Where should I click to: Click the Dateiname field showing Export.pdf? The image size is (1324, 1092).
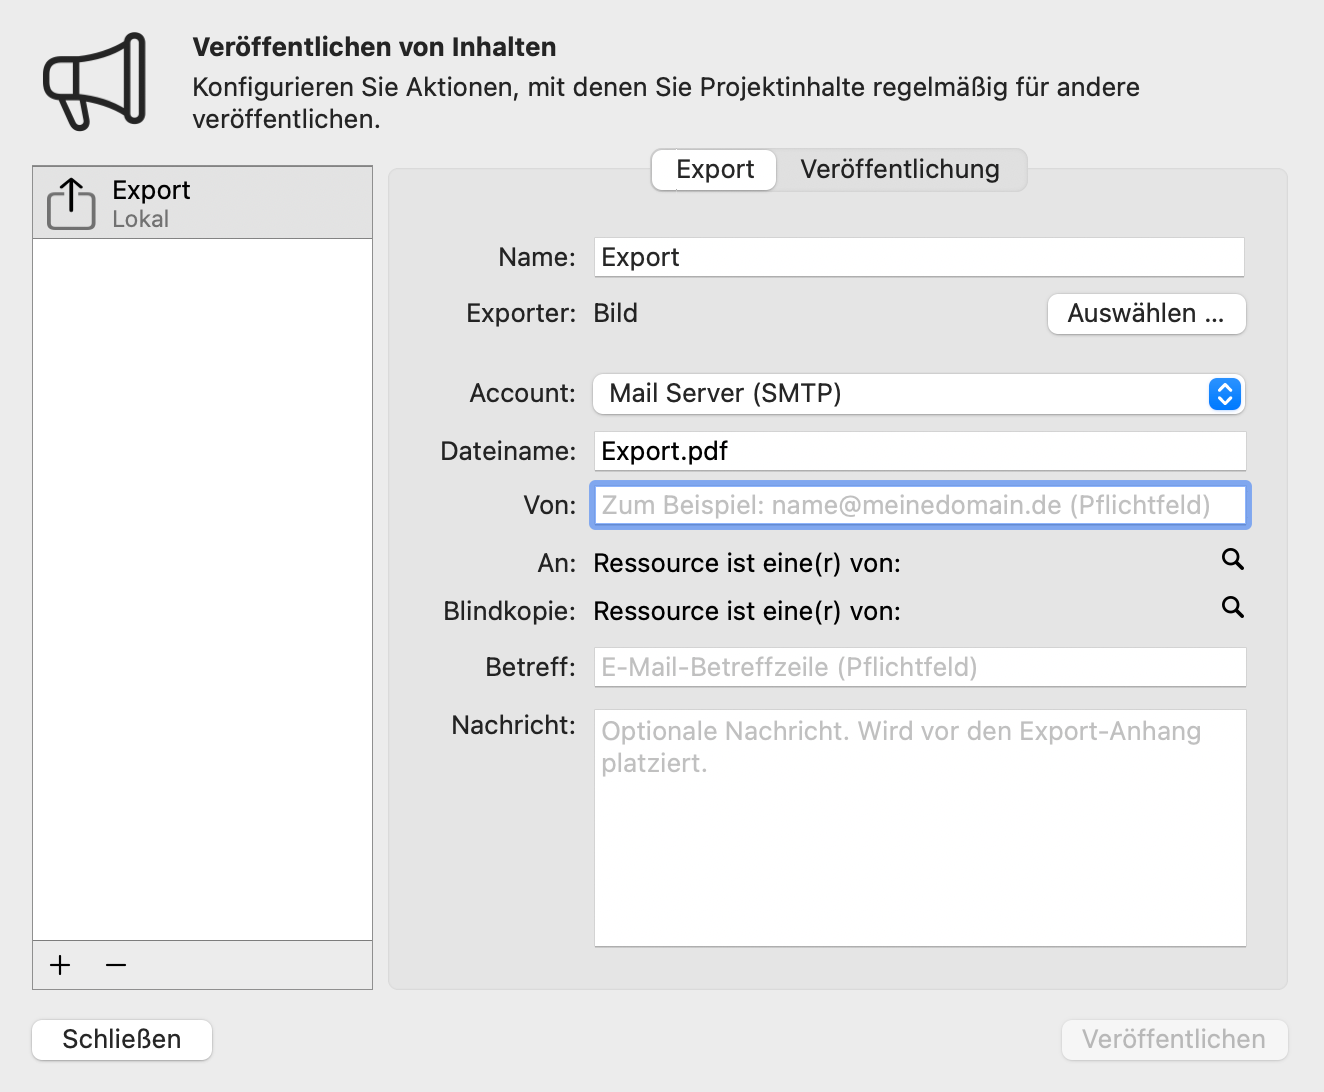click(918, 451)
